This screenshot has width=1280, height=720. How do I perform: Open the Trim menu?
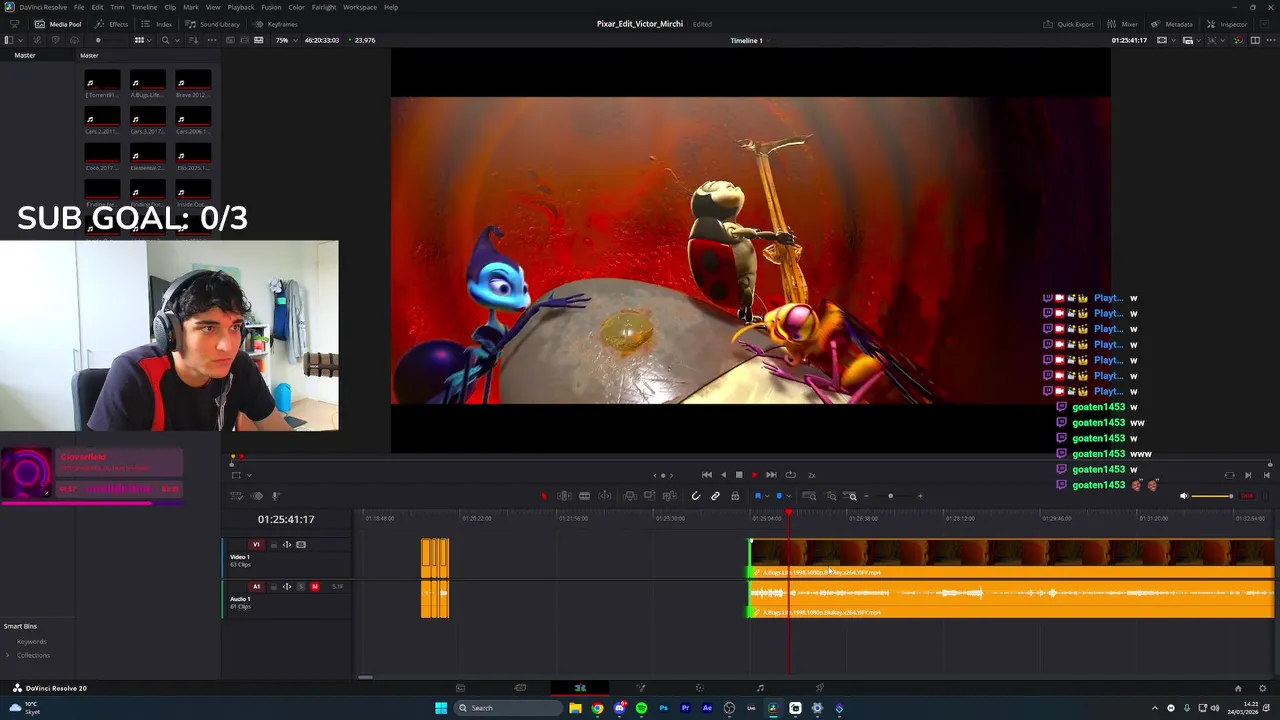(117, 7)
